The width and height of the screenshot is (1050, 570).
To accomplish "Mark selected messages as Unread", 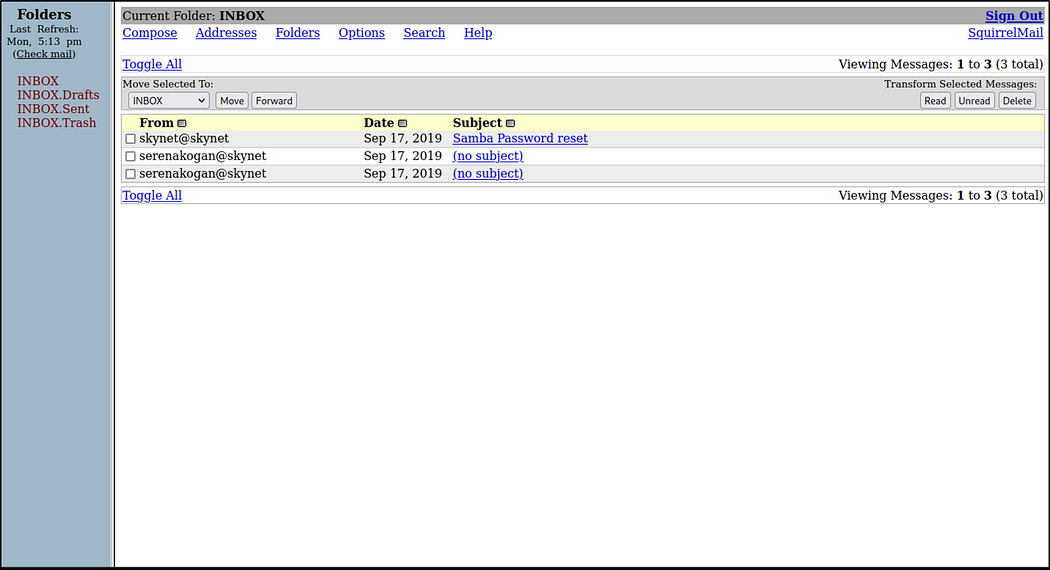I will click(974, 100).
